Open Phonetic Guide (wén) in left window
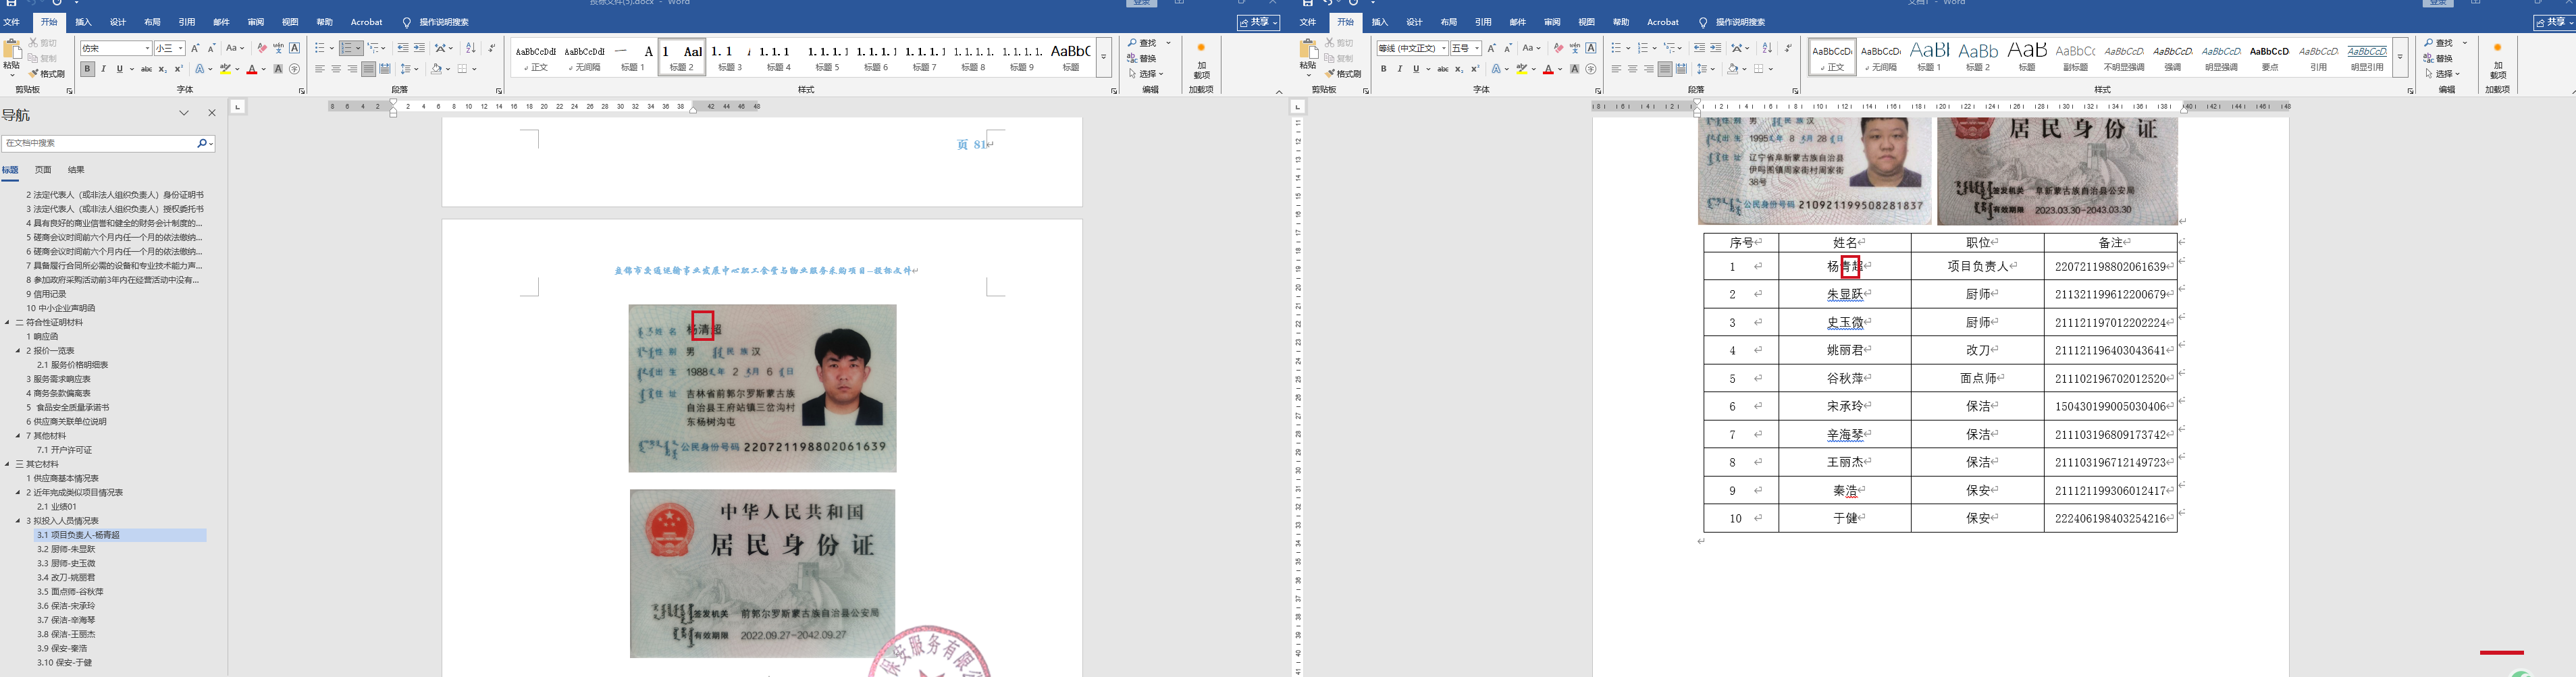2576x677 pixels. [278, 48]
